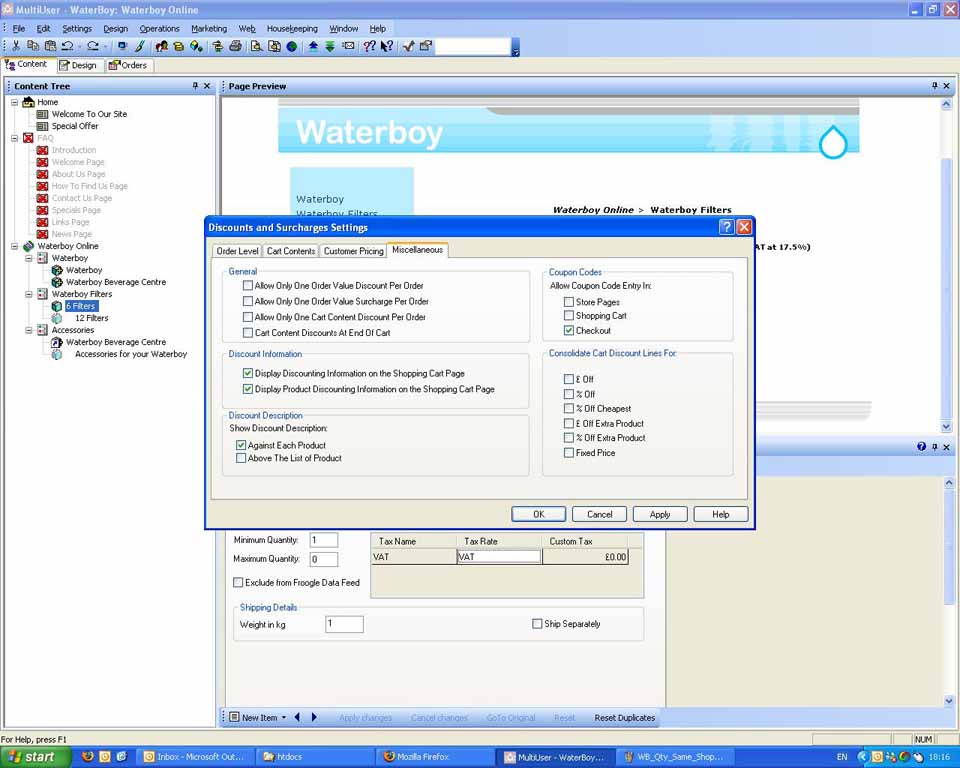The image size is (960, 768).
Task: Collapse the FAQ node in Content Tree
Action: [15, 138]
